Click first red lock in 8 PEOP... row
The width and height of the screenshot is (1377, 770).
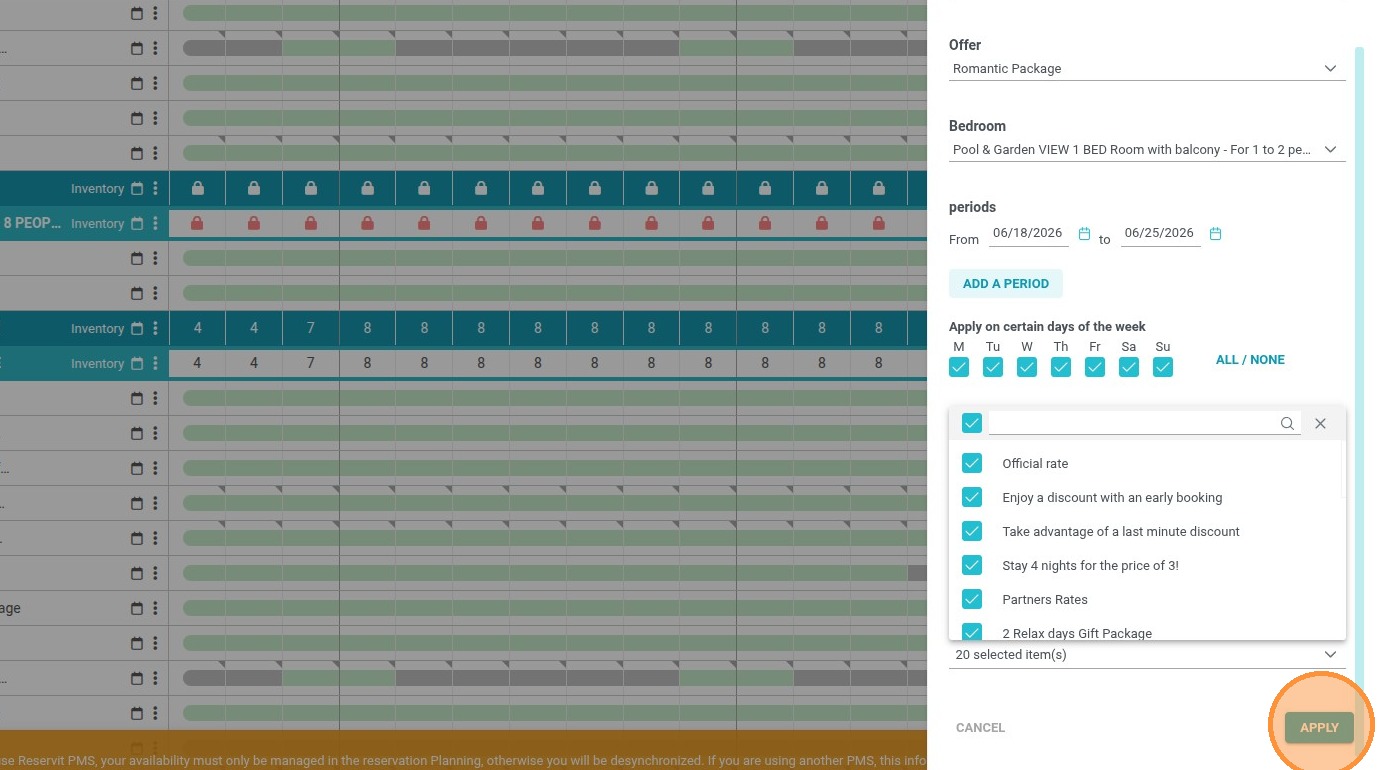pyautogui.click(x=197, y=224)
